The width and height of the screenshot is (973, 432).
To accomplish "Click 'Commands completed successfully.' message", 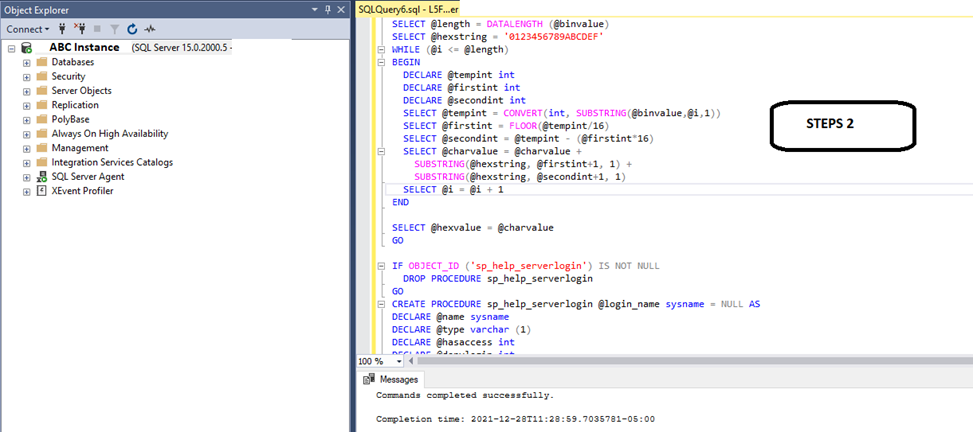I will 465,395.
